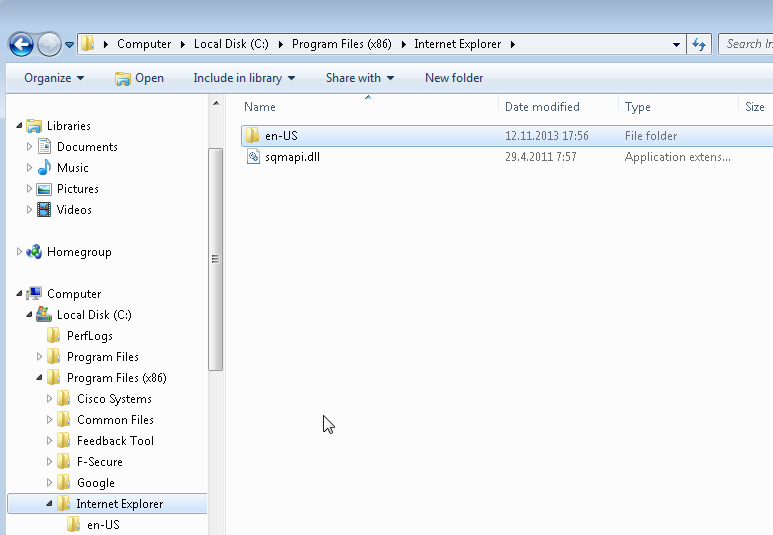Open the Organize menu
This screenshot has width=773, height=535.
coord(54,78)
